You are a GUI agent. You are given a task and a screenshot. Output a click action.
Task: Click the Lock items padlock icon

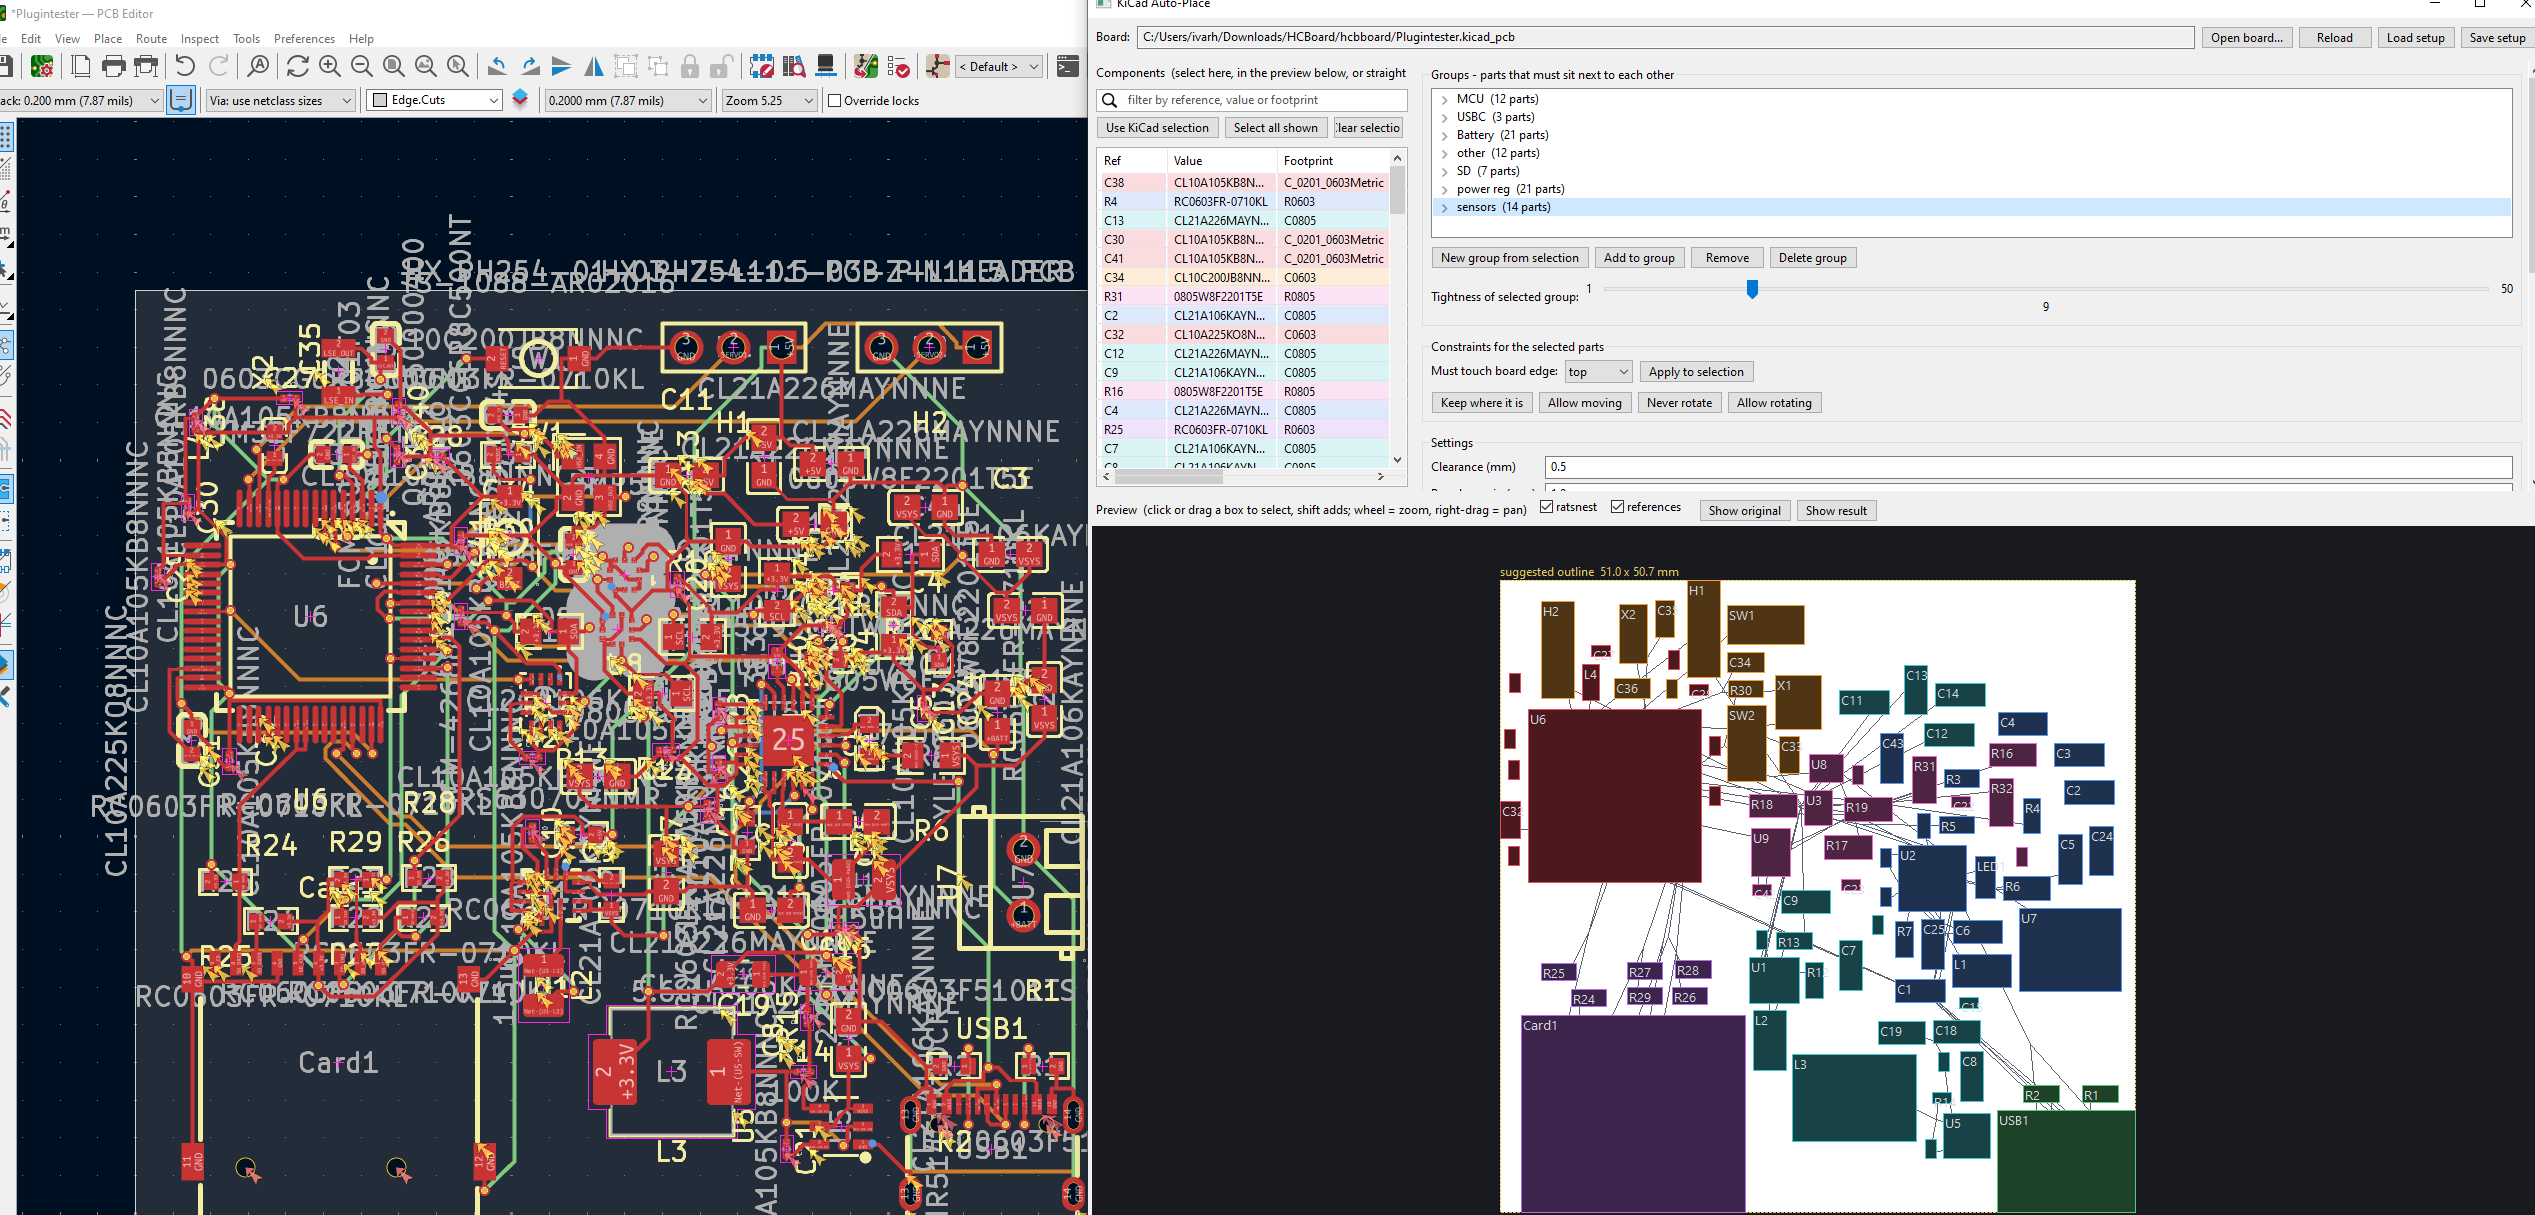click(690, 67)
